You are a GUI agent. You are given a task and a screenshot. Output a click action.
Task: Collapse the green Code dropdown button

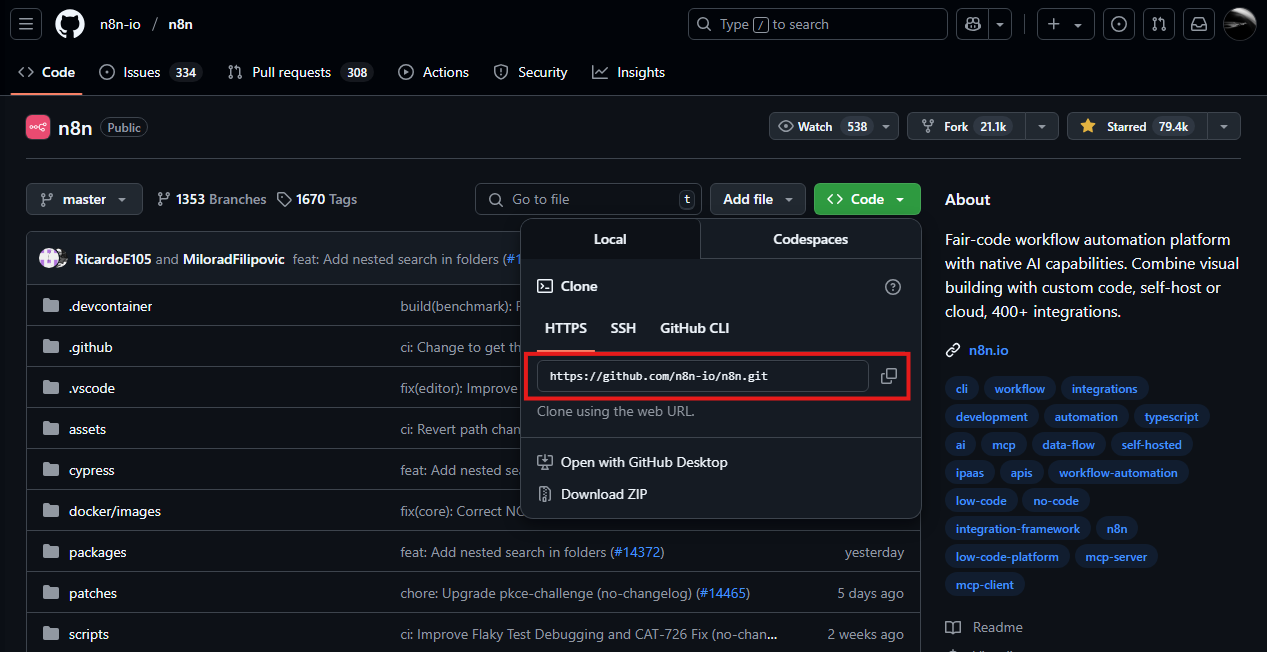pyautogui.click(x=867, y=199)
